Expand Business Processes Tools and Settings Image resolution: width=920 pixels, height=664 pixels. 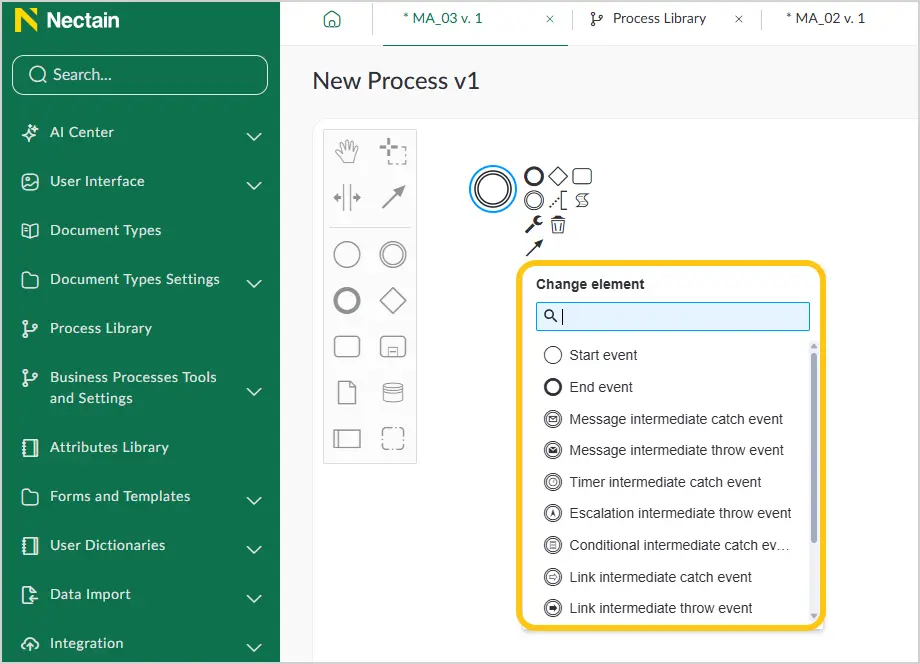[254, 392]
